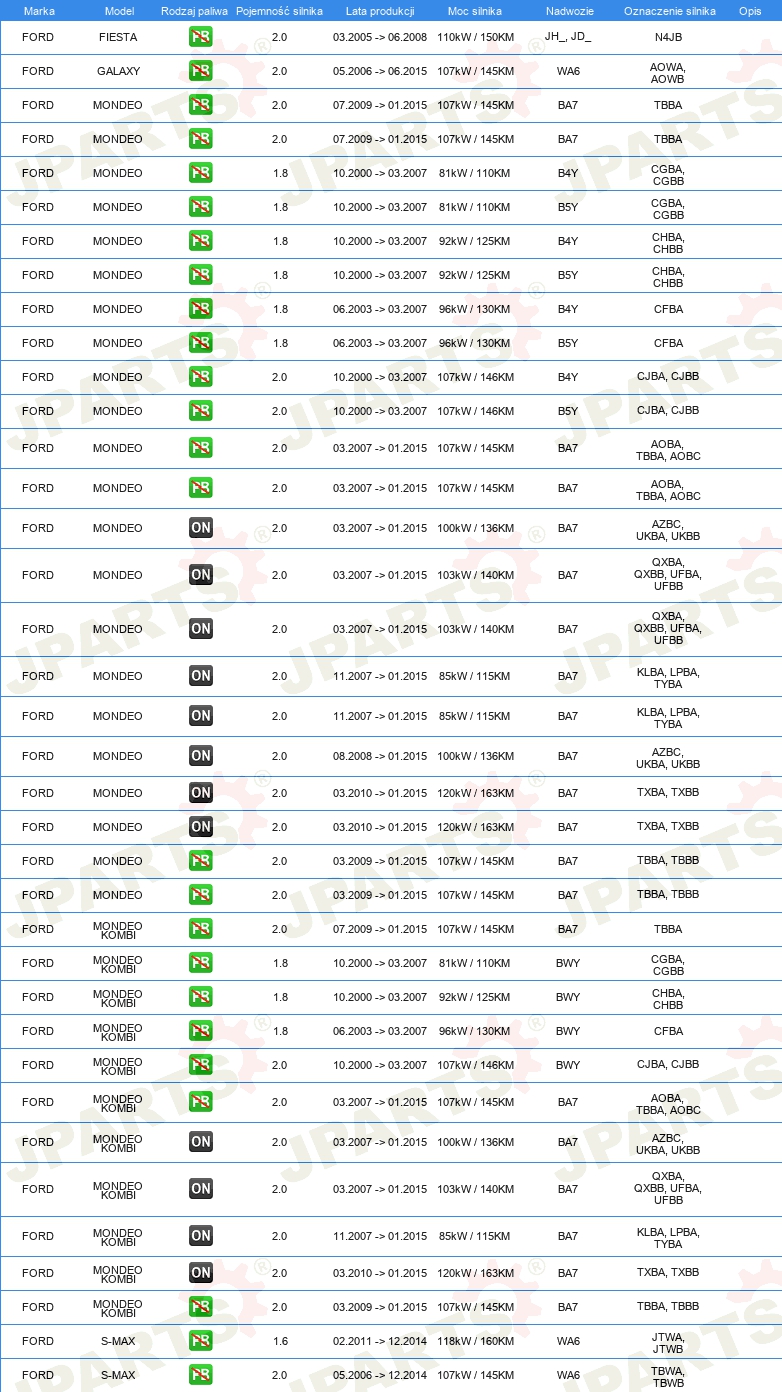Click production dates 02.2011 -> 12.2014
This screenshot has width=782, height=1392.
click(380, 1341)
